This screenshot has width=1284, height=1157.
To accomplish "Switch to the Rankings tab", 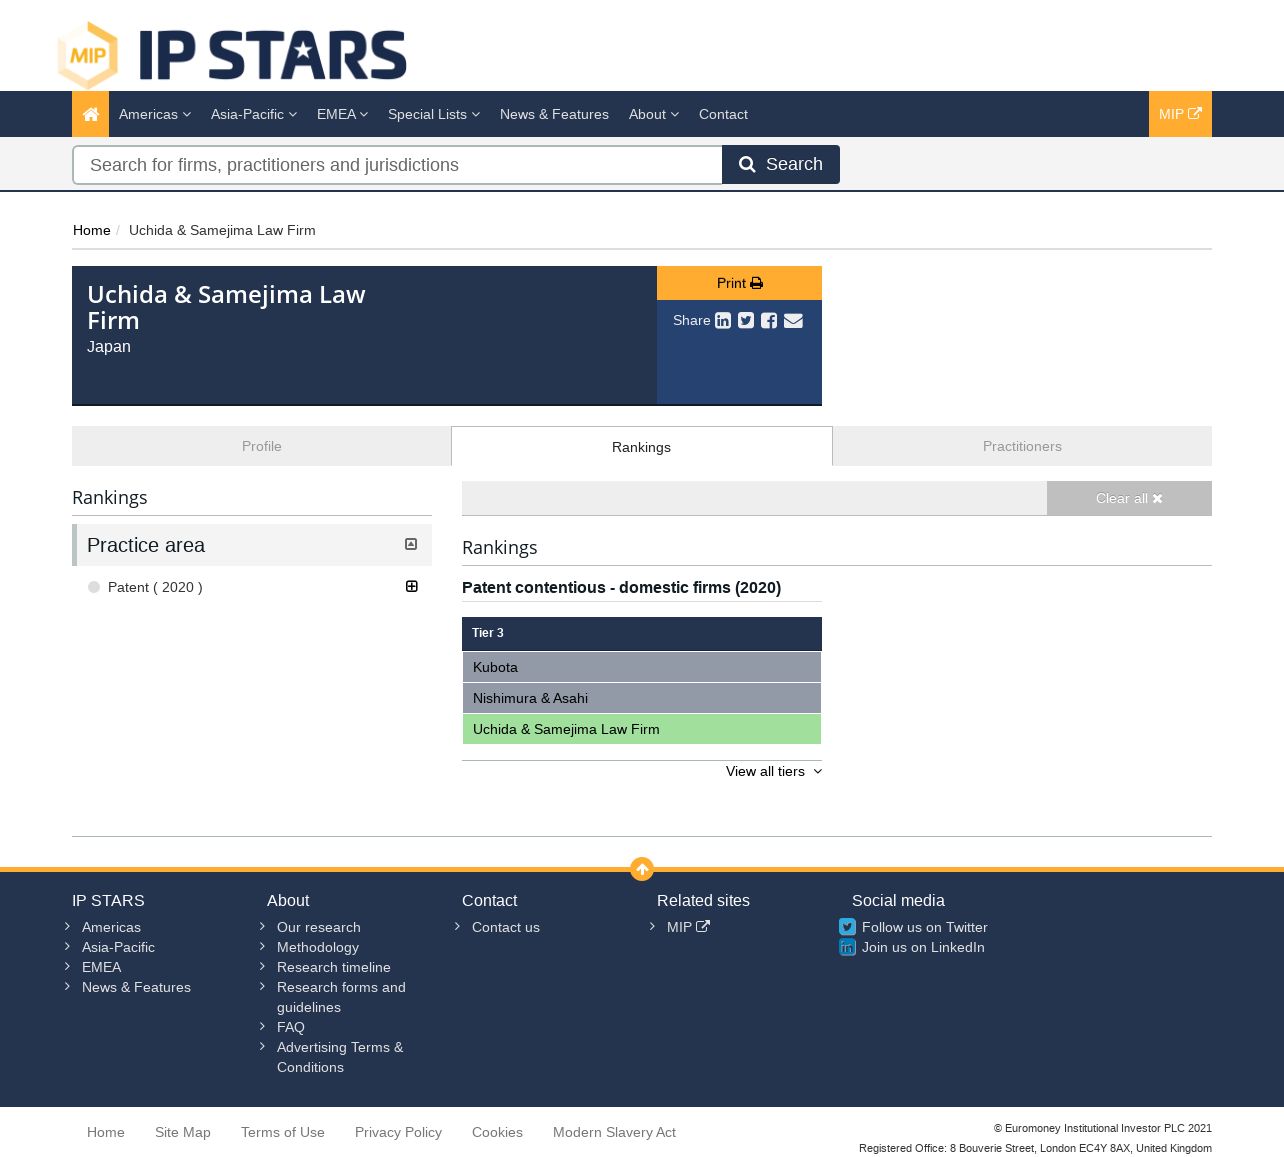I will tap(642, 447).
